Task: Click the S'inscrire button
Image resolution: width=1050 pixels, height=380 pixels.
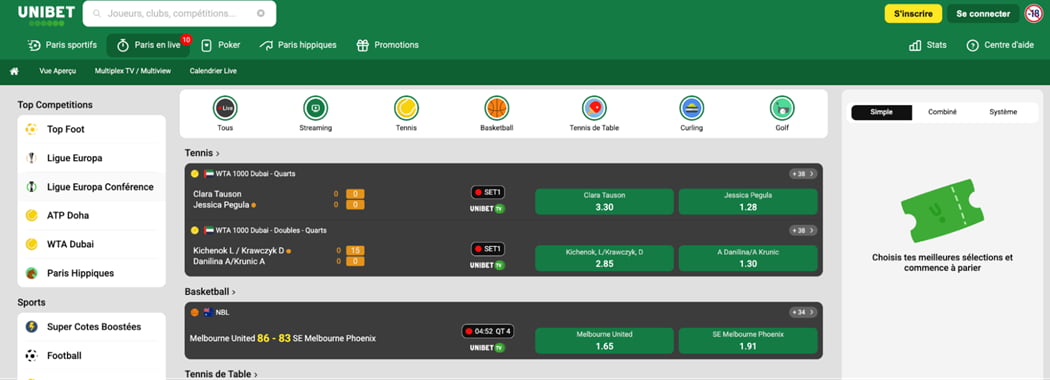Action: [x=913, y=13]
